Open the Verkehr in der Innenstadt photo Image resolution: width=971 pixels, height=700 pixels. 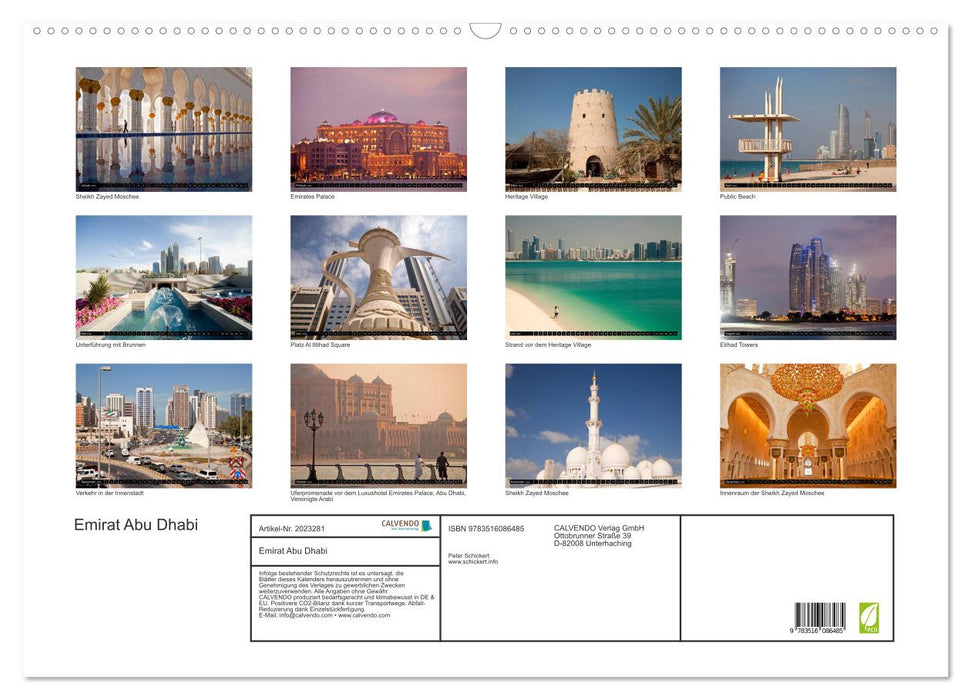[x=164, y=424]
